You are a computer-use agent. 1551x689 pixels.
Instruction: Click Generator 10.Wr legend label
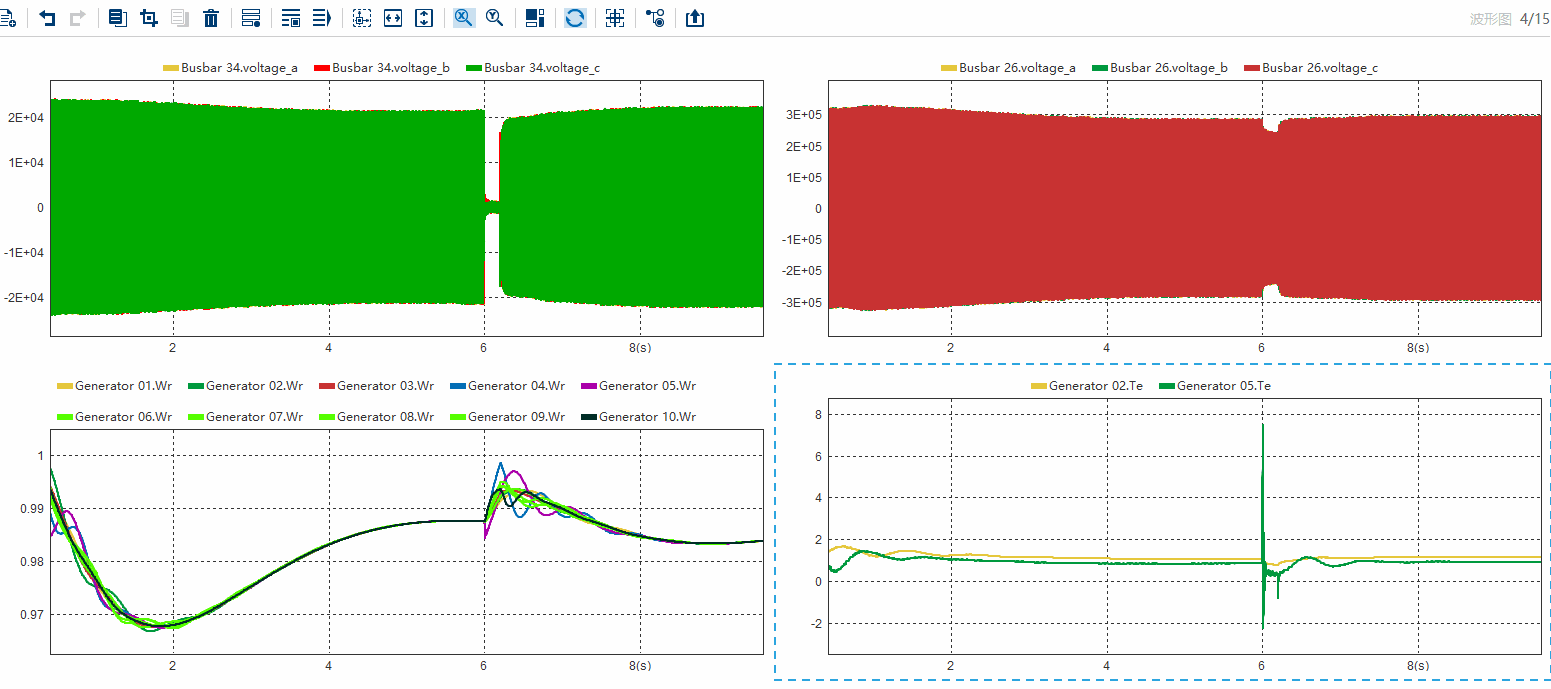click(647, 417)
